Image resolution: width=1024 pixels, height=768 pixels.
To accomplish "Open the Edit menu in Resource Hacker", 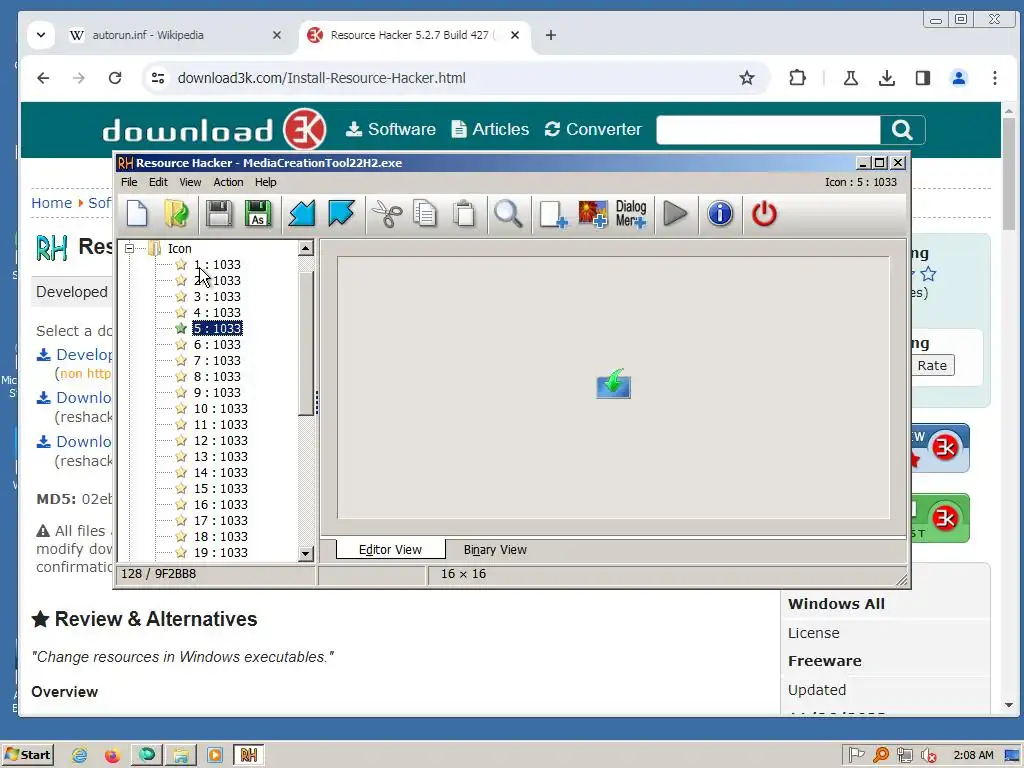I will [158, 182].
